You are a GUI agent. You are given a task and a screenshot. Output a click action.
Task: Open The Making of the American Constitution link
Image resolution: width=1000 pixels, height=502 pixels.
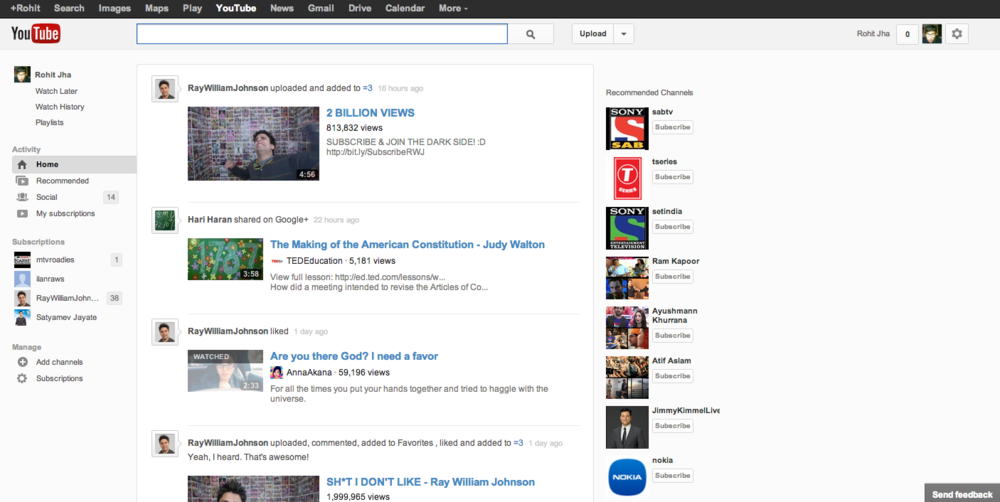407,244
